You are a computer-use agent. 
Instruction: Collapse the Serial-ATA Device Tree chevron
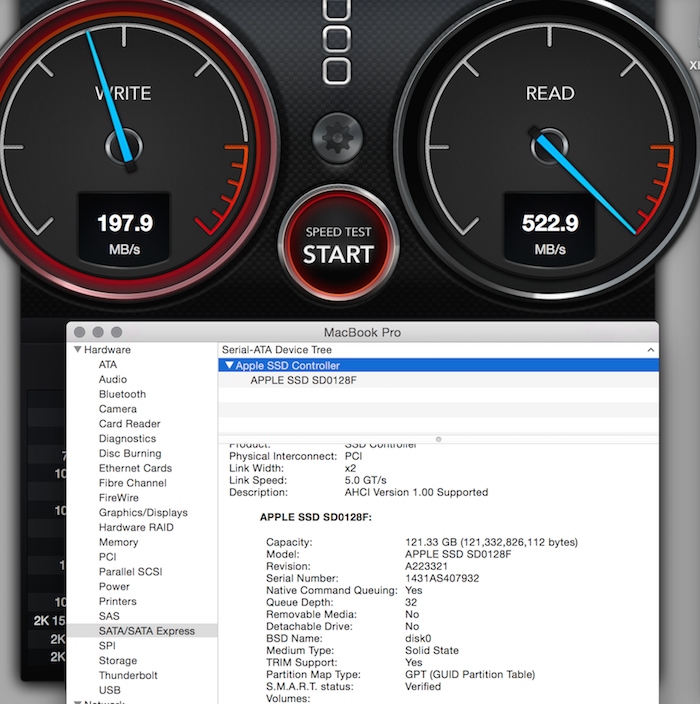(651, 350)
